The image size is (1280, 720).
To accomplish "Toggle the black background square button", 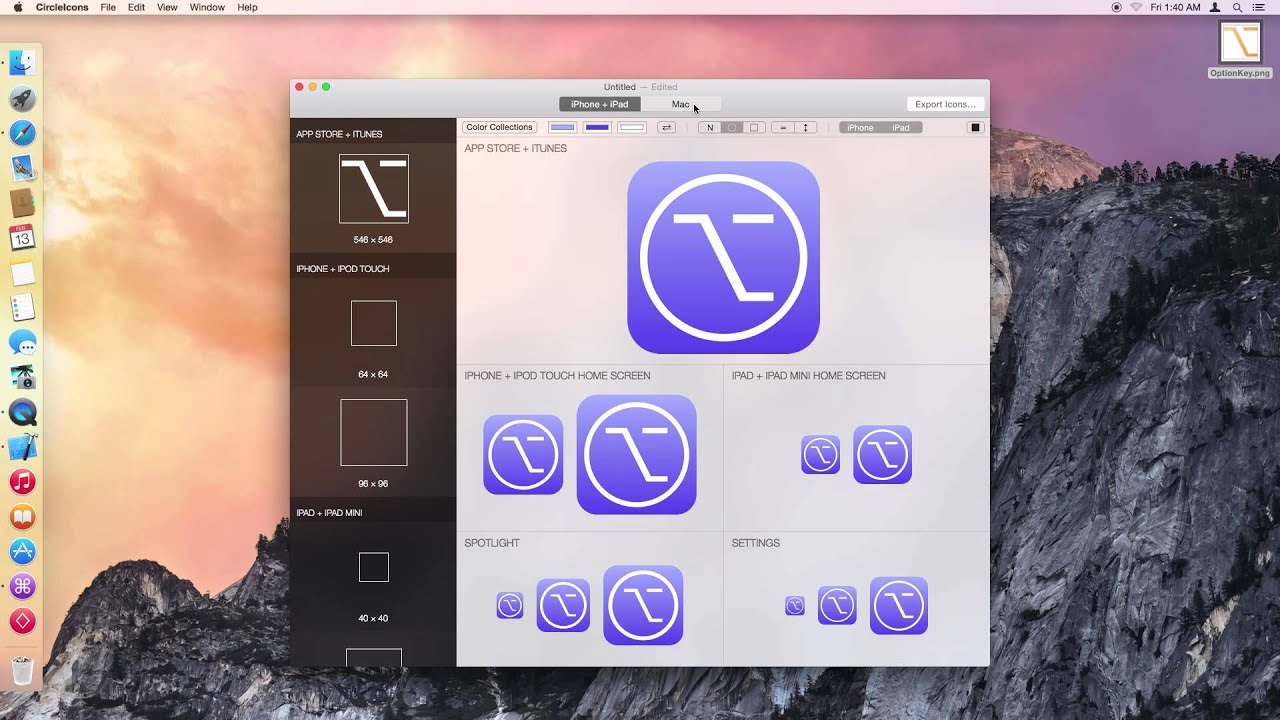I will [x=976, y=127].
